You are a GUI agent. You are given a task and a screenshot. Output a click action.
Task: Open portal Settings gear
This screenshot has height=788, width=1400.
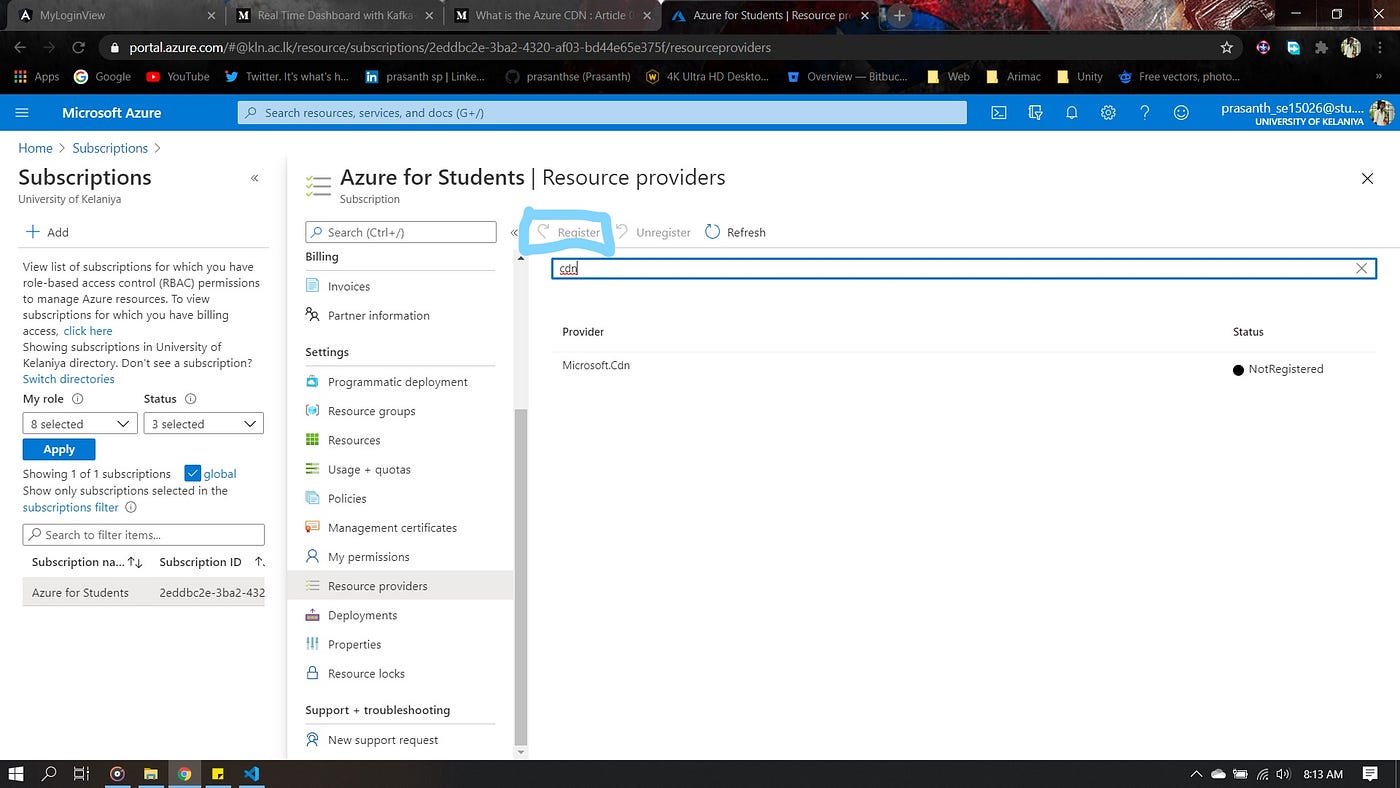coord(1108,113)
